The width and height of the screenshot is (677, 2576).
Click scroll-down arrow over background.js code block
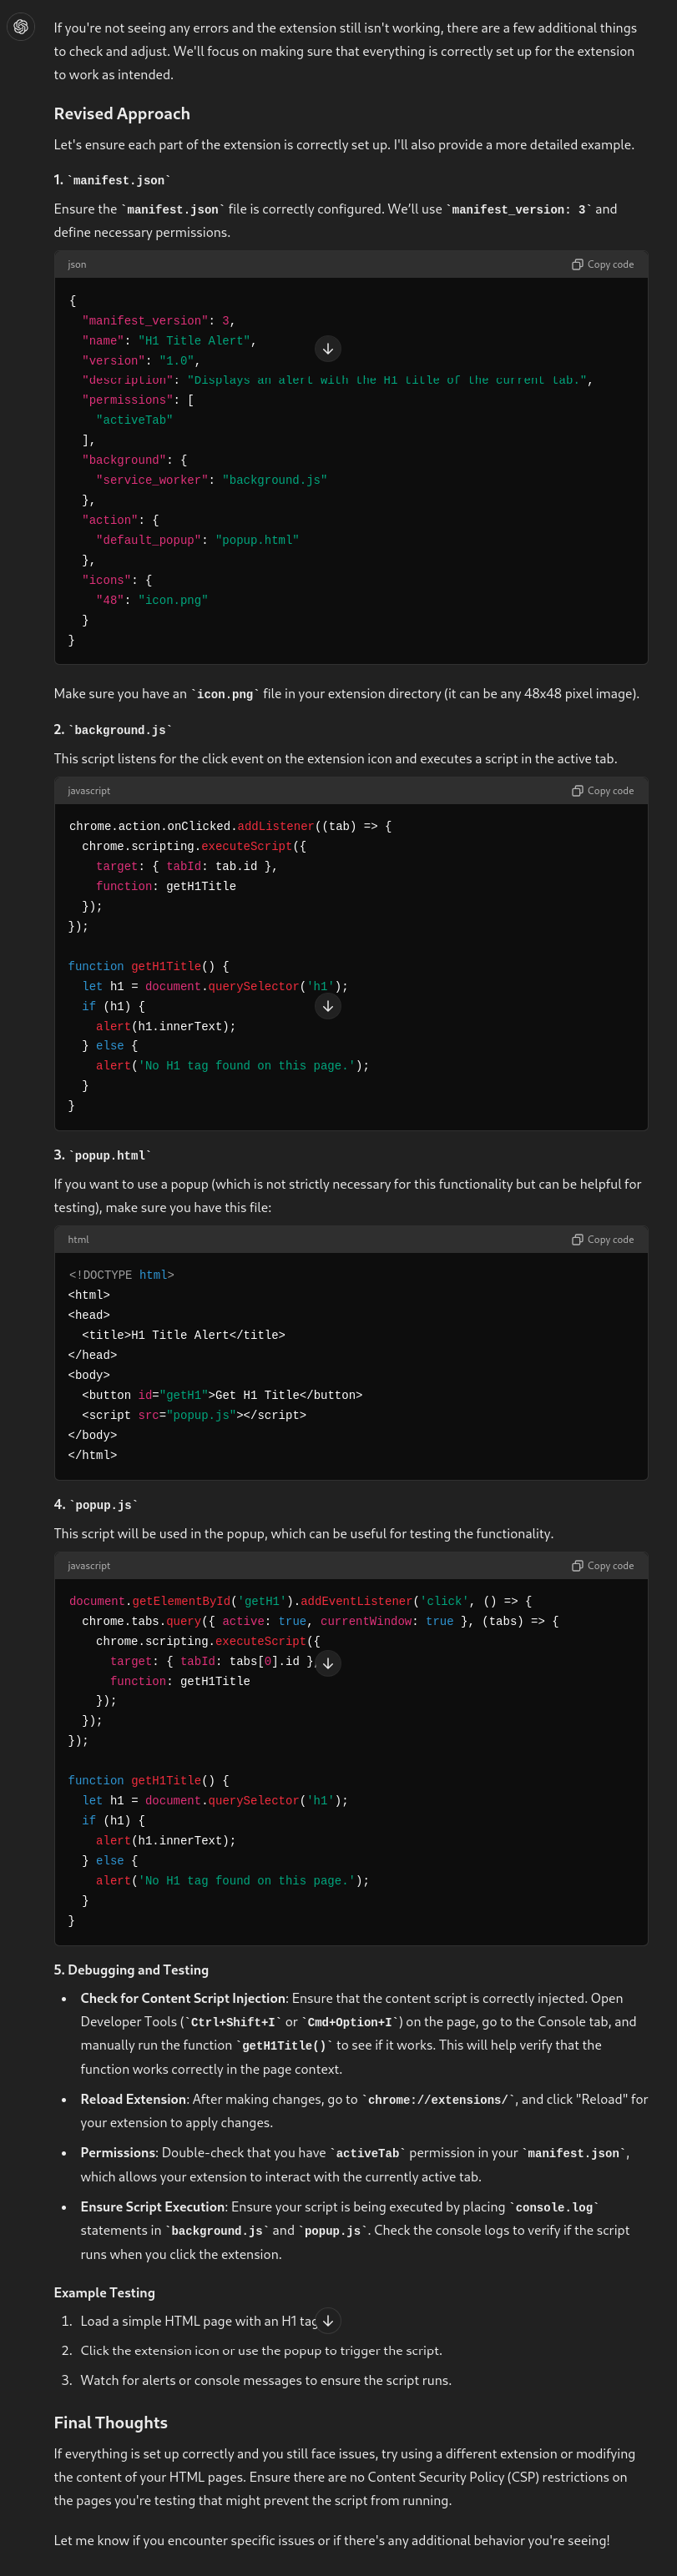328,1006
